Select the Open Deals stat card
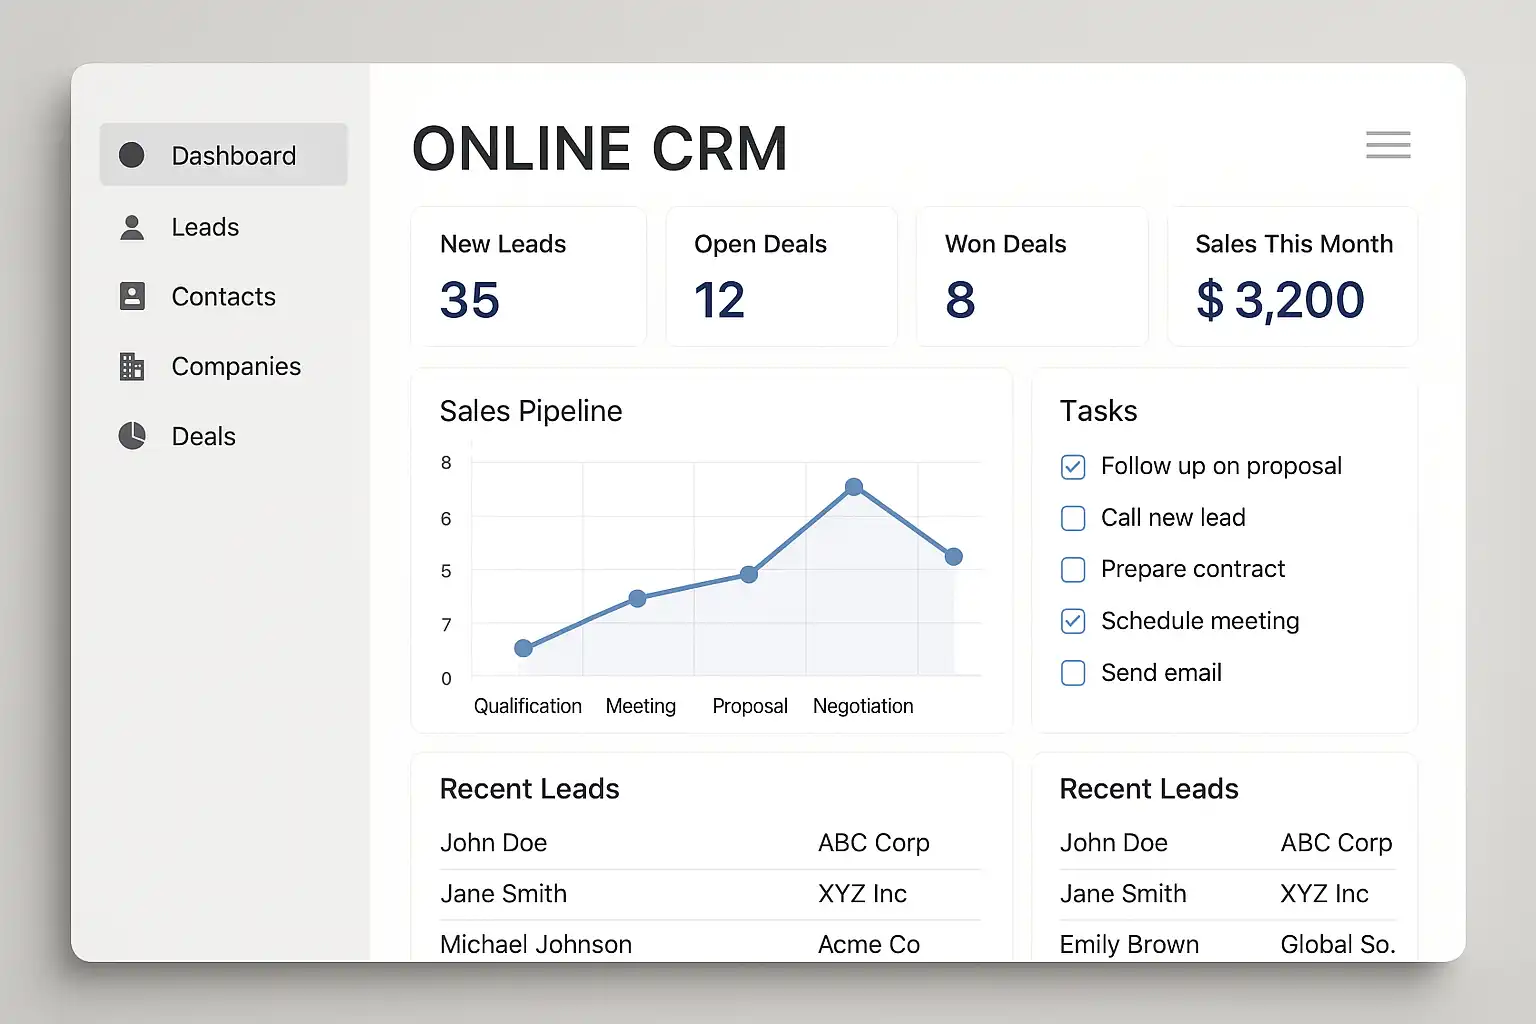1536x1024 pixels. pyautogui.click(x=781, y=277)
